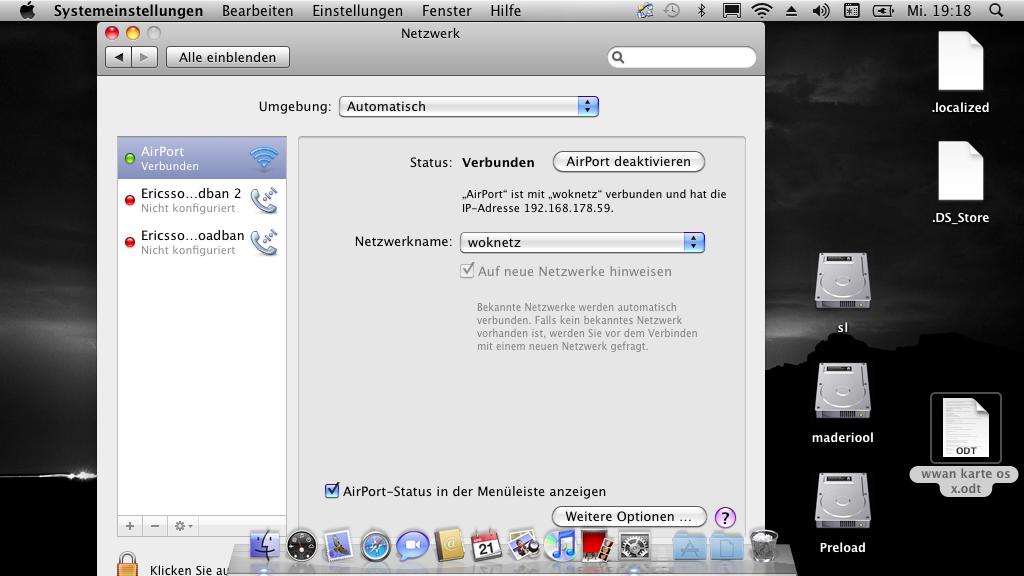Image resolution: width=1024 pixels, height=576 pixels.
Task: Toggle AirPort-Status in der Menüleiste anzeigen checkbox
Action: (x=332, y=490)
